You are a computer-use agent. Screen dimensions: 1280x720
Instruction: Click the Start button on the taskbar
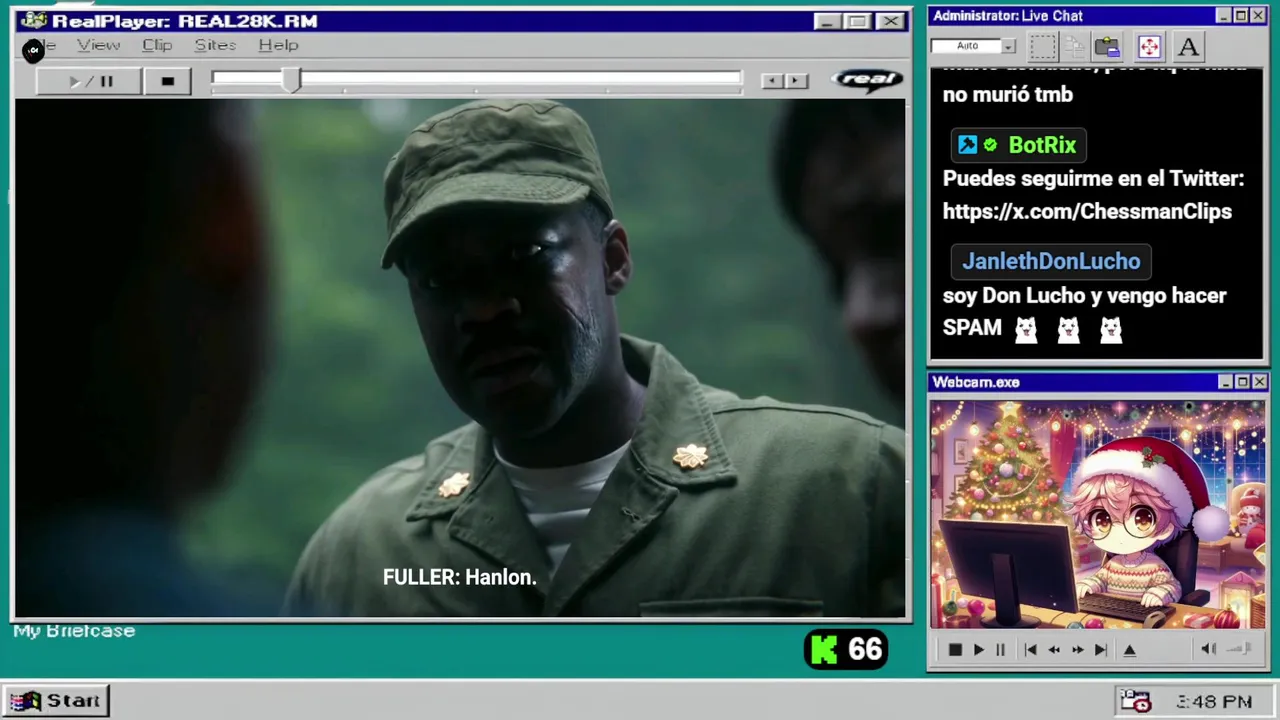56,701
